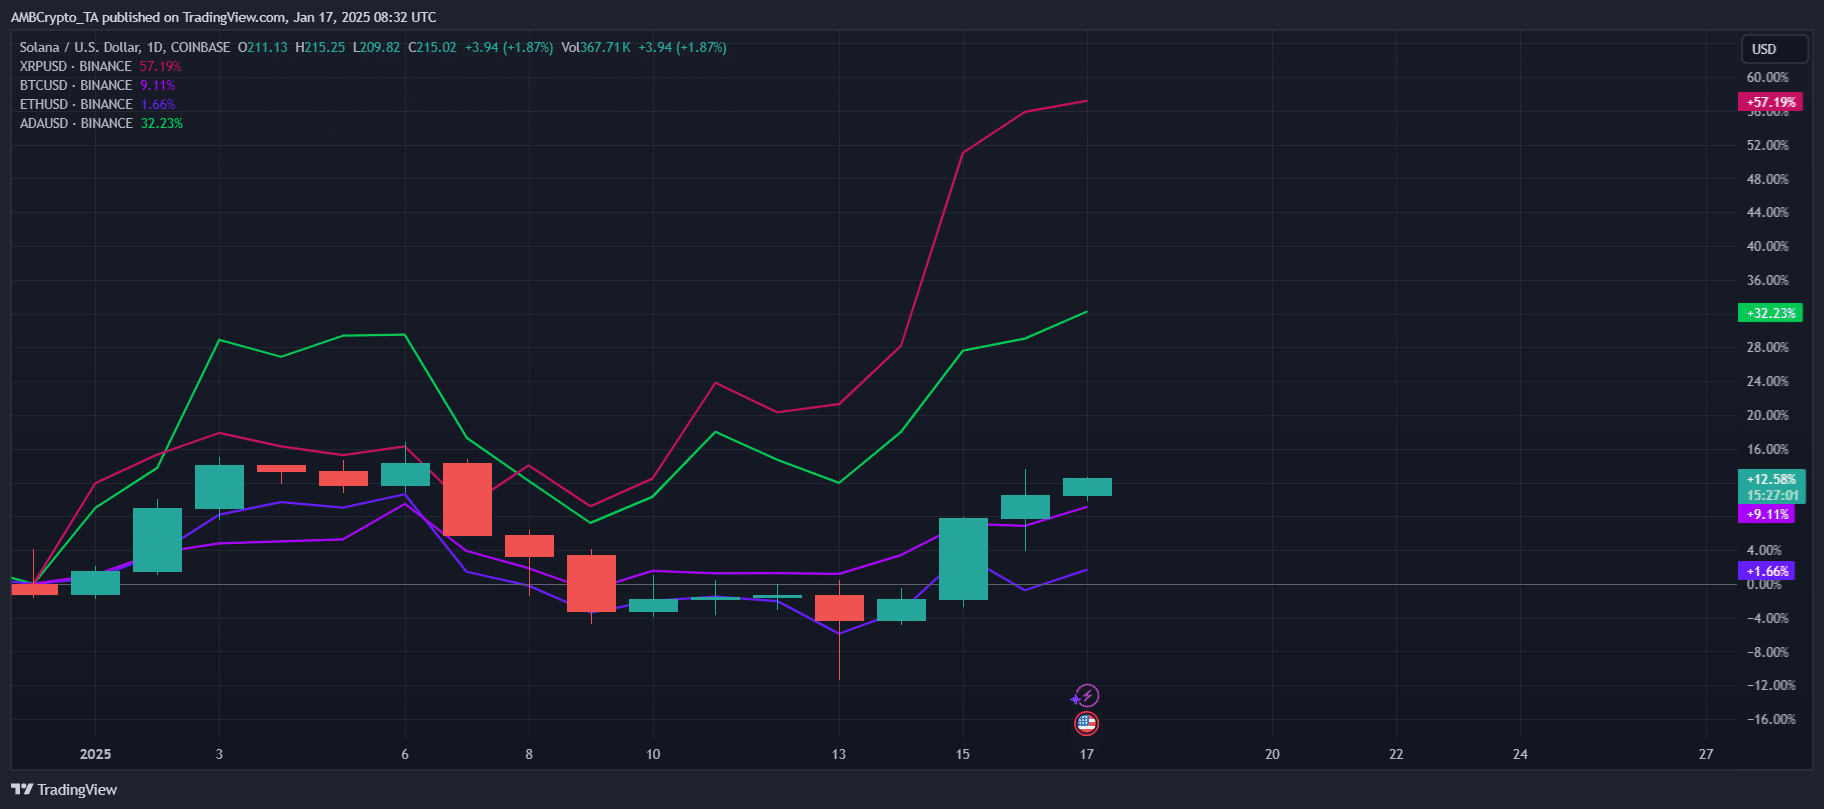
Task: Click the Solana / U.S. Dollar symbol title
Action: point(125,47)
